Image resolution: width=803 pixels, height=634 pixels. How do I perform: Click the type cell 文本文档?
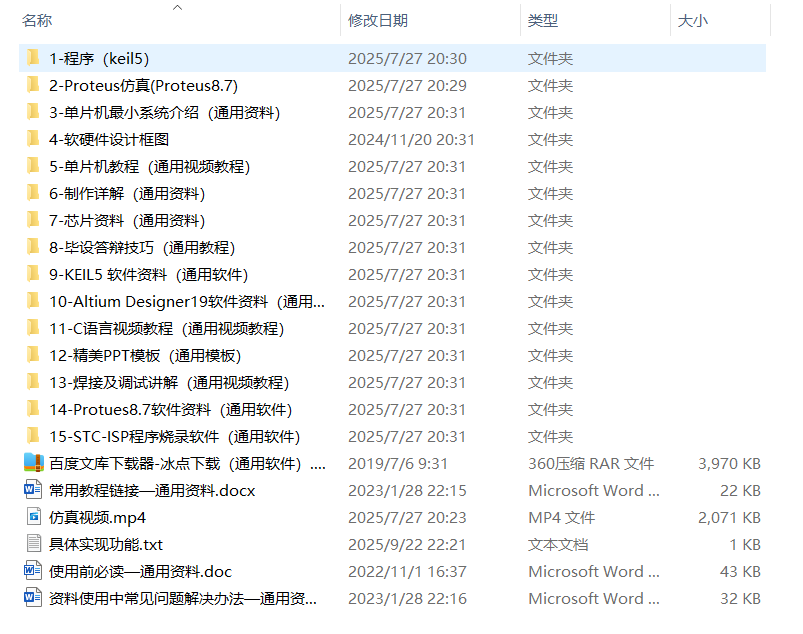(x=558, y=544)
